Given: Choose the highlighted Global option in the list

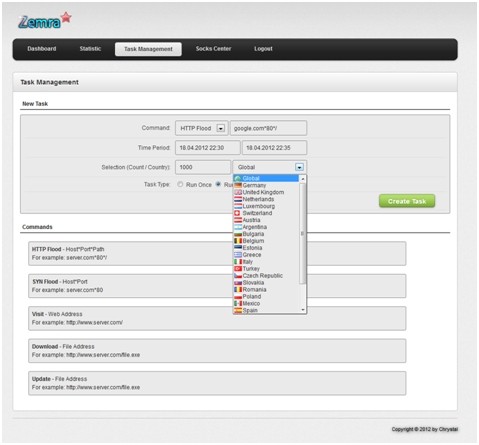Looking at the screenshot, I should point(266,178).
